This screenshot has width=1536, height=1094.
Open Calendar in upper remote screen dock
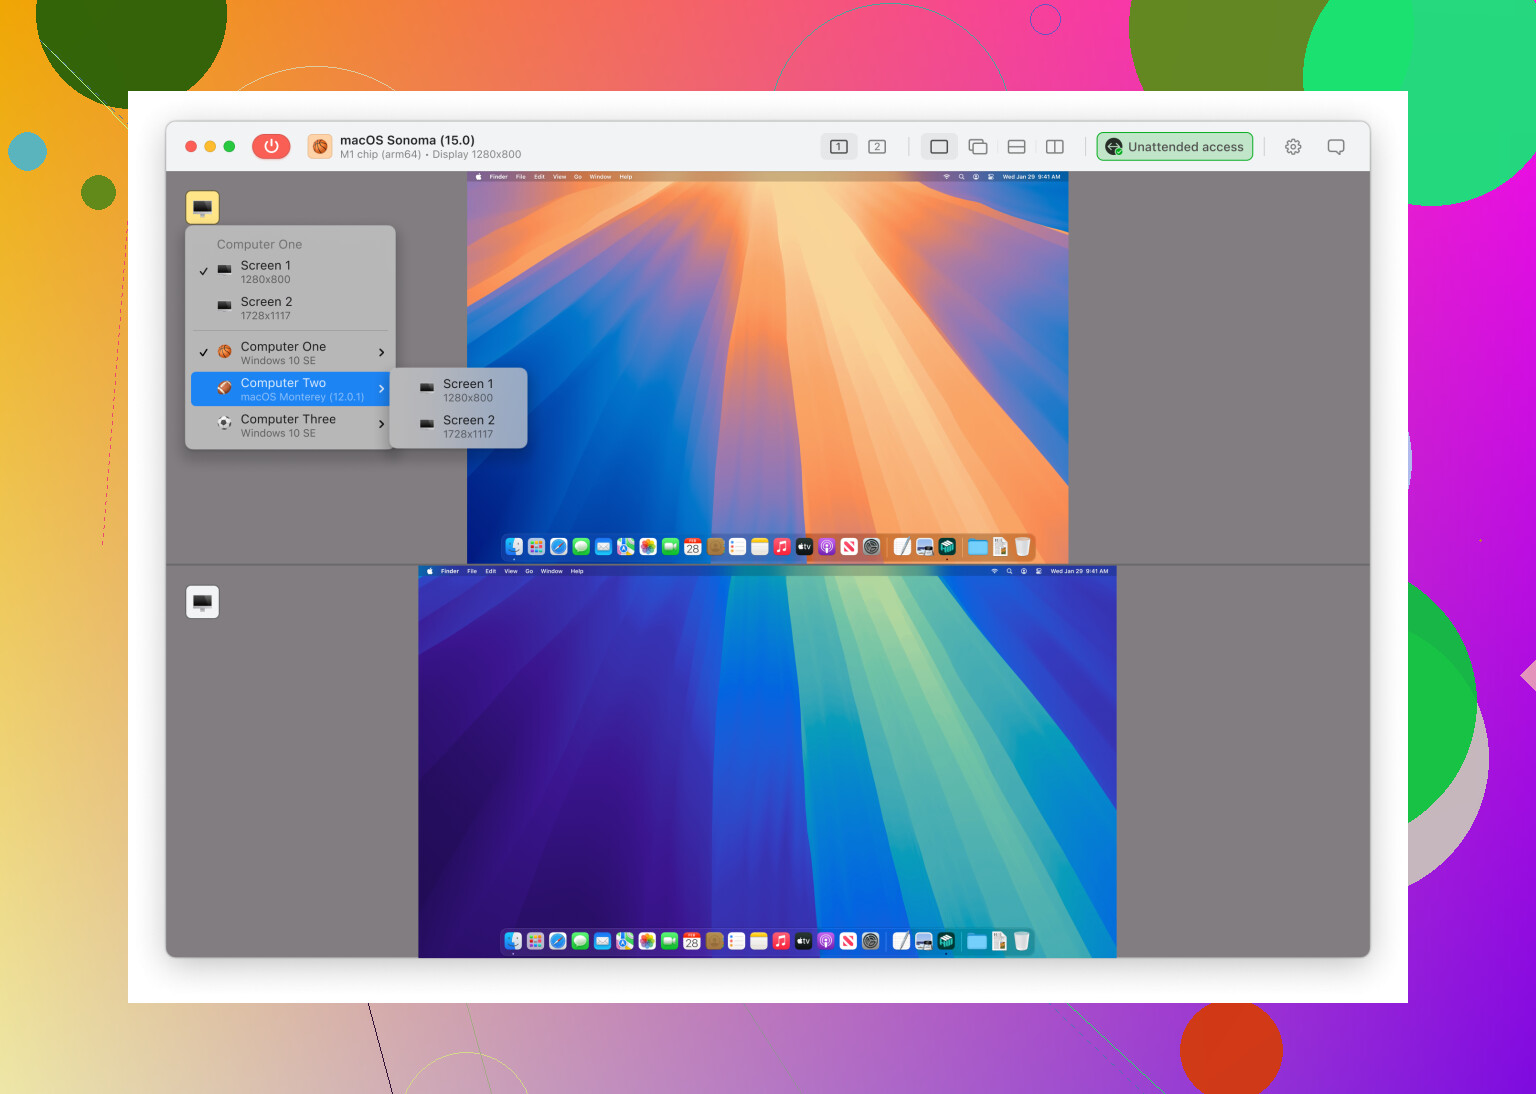(x=692, y=546)
